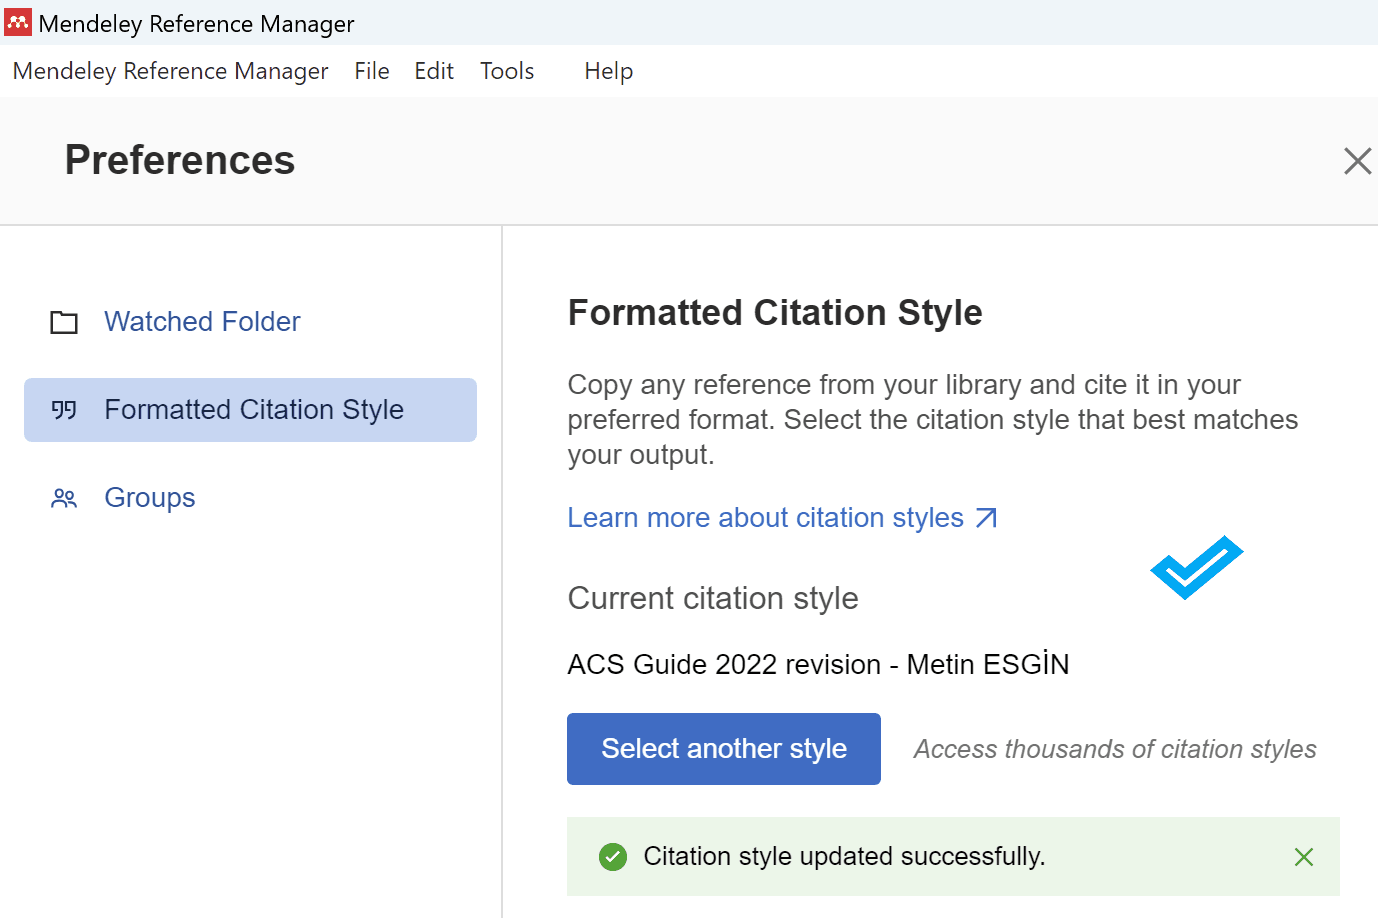The image size is (1378, 918).
Task: Click the Citation style updated successfully message
Action: pos(844,857)
